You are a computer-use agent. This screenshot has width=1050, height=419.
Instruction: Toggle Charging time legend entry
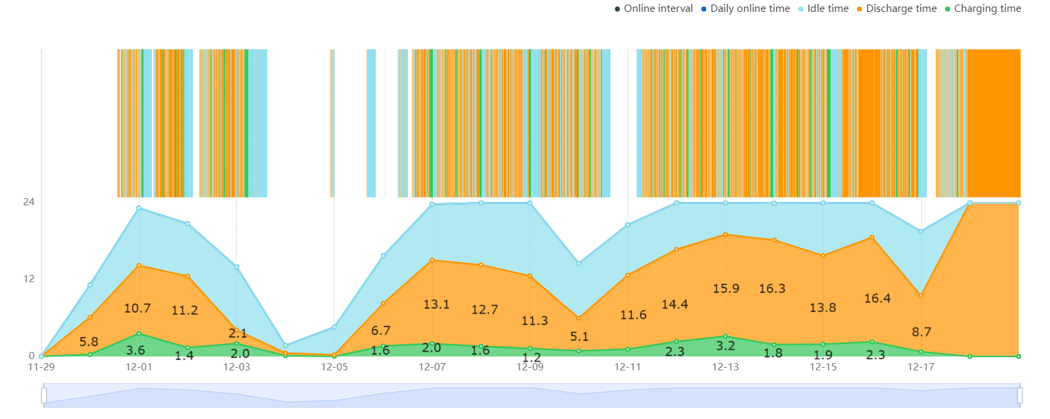click(983, 9)
